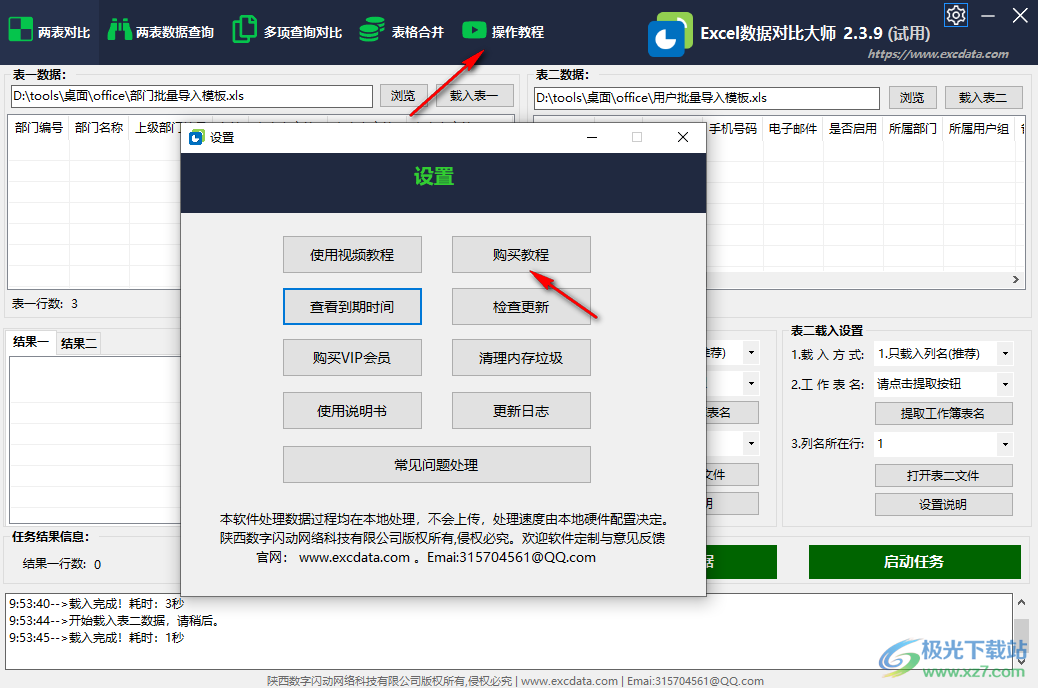Minimize the 设置 dialog
The height and width of the screenshot is (688, 1038).
592,137
